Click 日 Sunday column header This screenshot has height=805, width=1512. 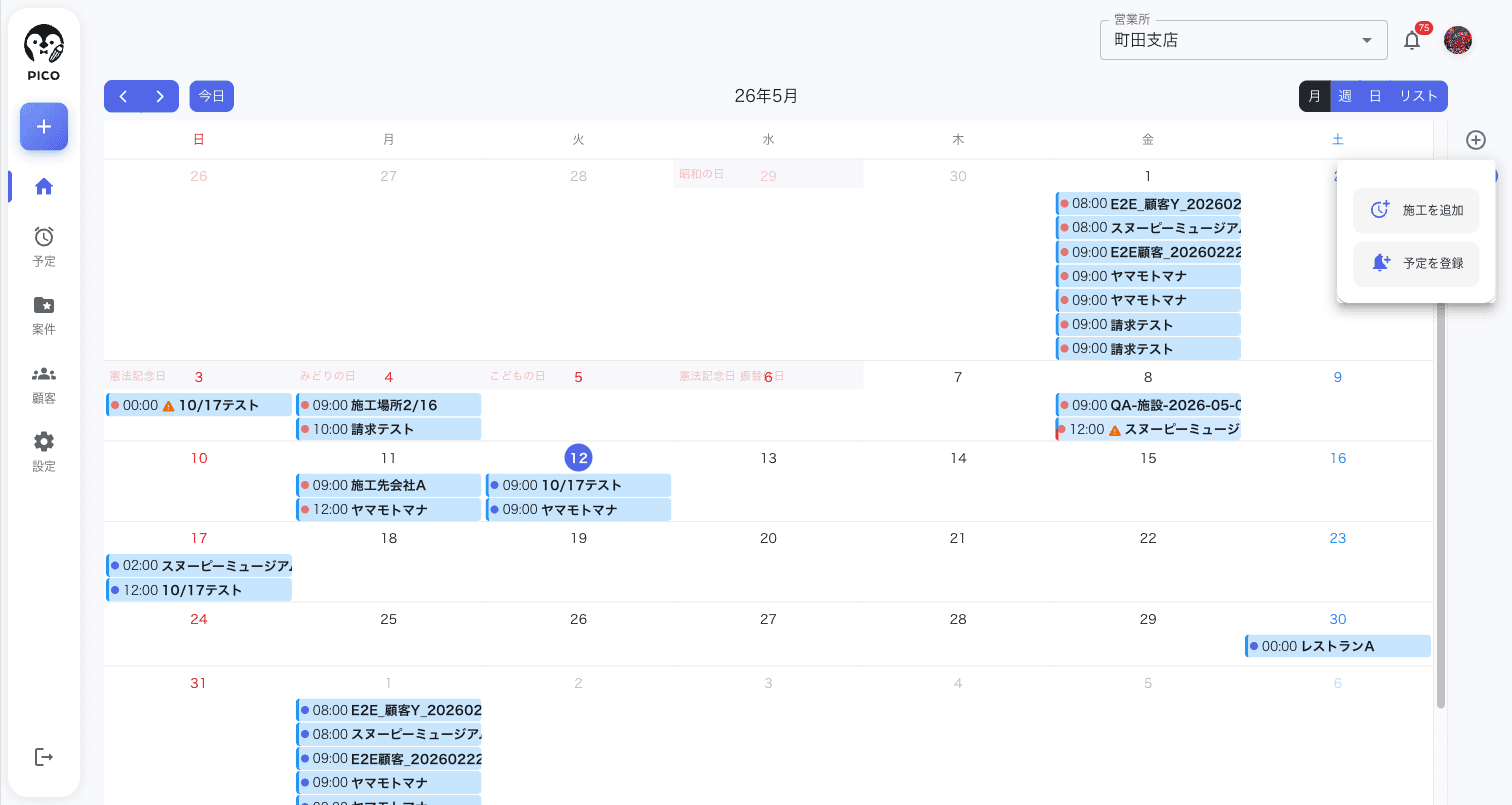coord(199,139)
